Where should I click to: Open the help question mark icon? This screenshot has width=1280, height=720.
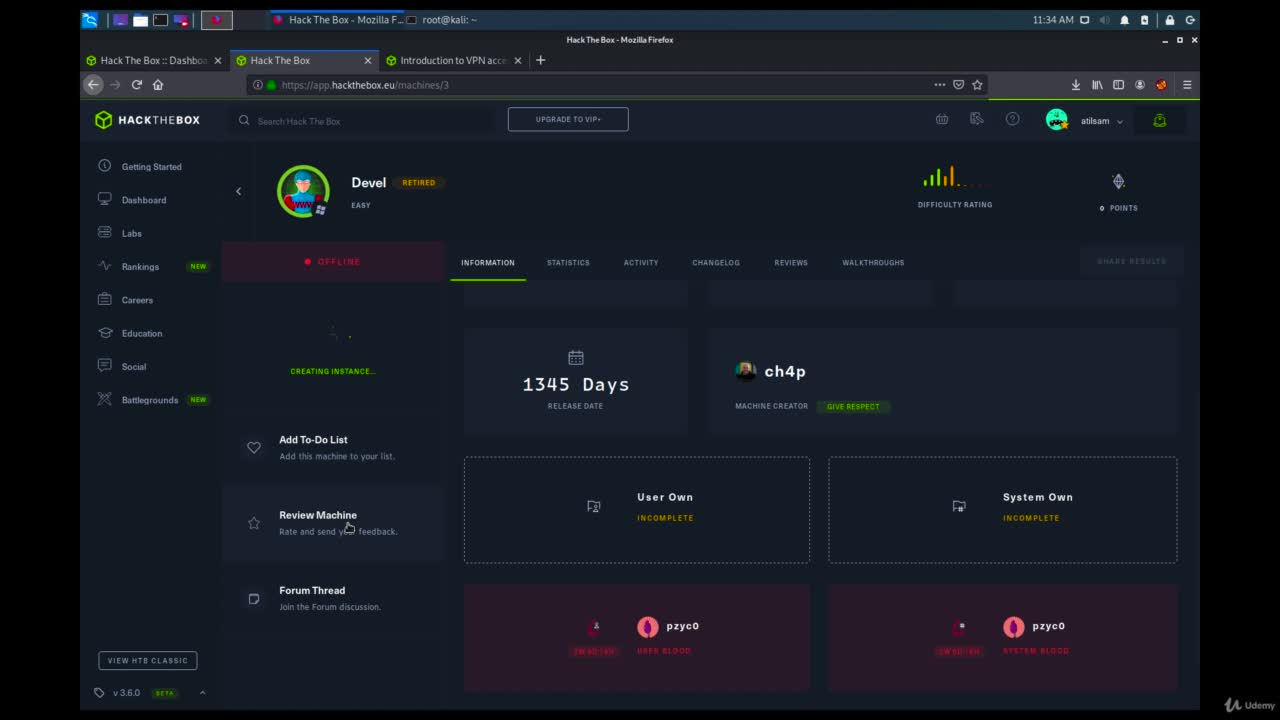click(x=1012, y=119)
